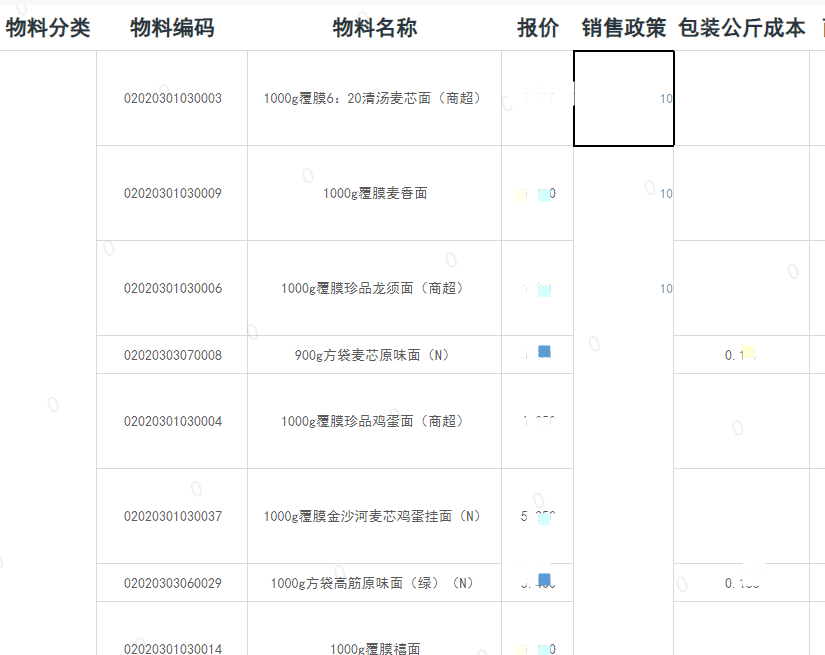Select cell with code 02020301030004
The width and height of the screenshot is (825, 655).
[x=172, y=421]
